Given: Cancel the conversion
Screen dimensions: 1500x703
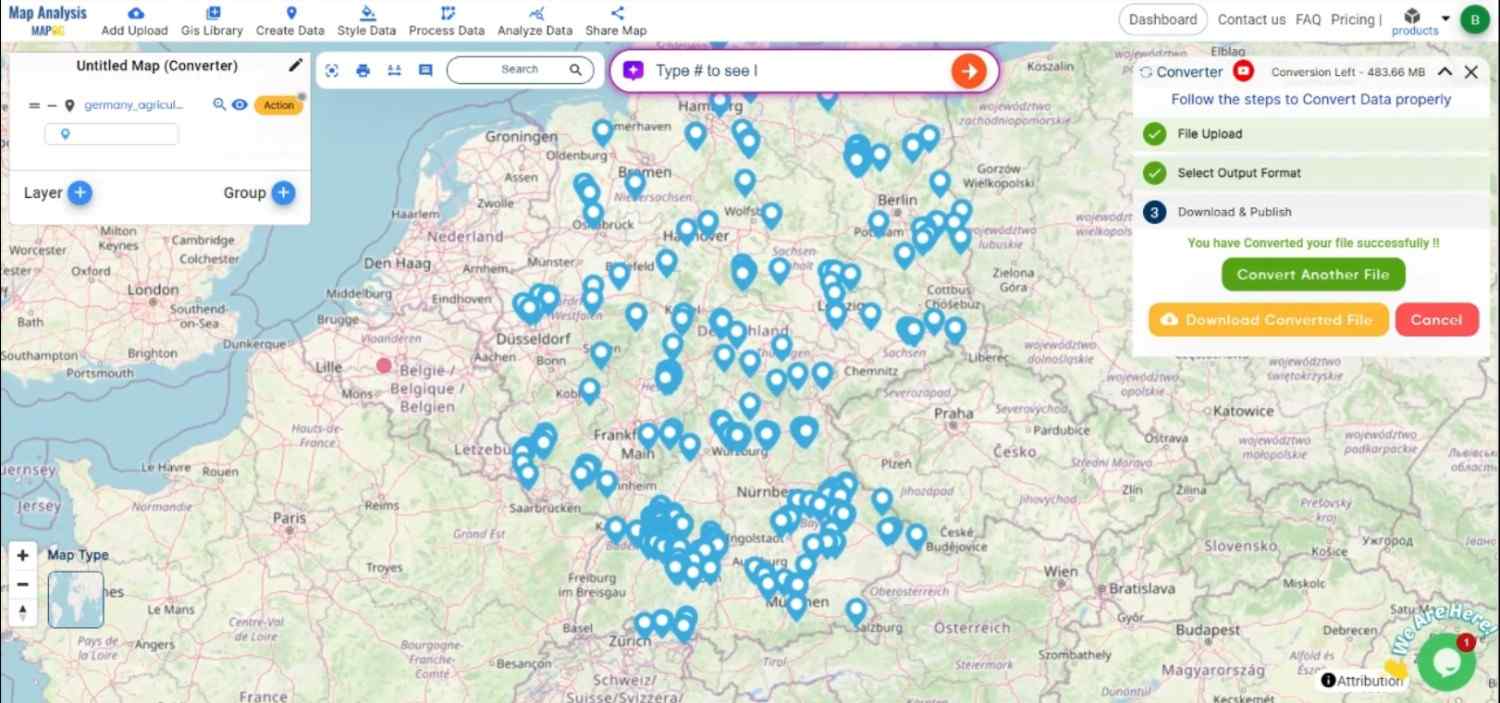Looking at the screenshot, I should tap(1436, 320).
